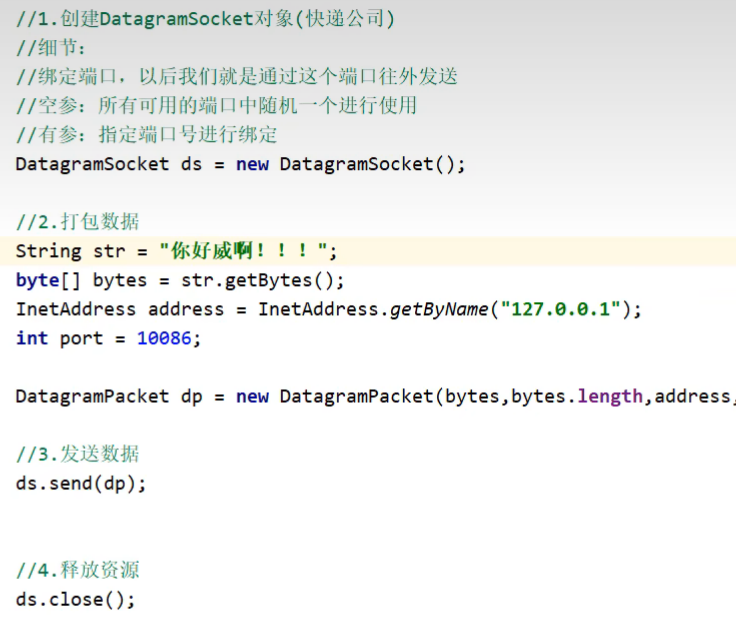
Task: Click the keyword "int" before port
Action: (32, 338)
